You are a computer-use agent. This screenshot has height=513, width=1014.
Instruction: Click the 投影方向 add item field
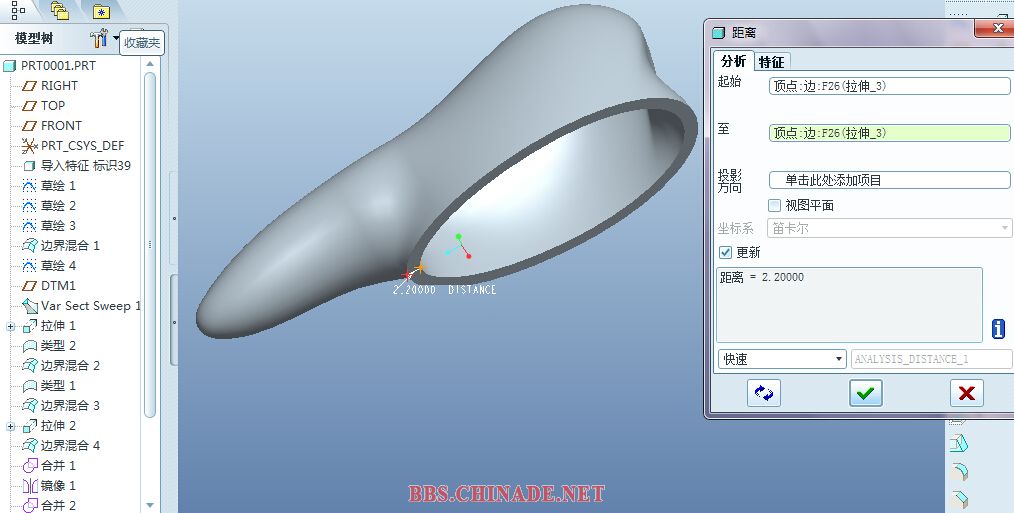coord(889,180)
